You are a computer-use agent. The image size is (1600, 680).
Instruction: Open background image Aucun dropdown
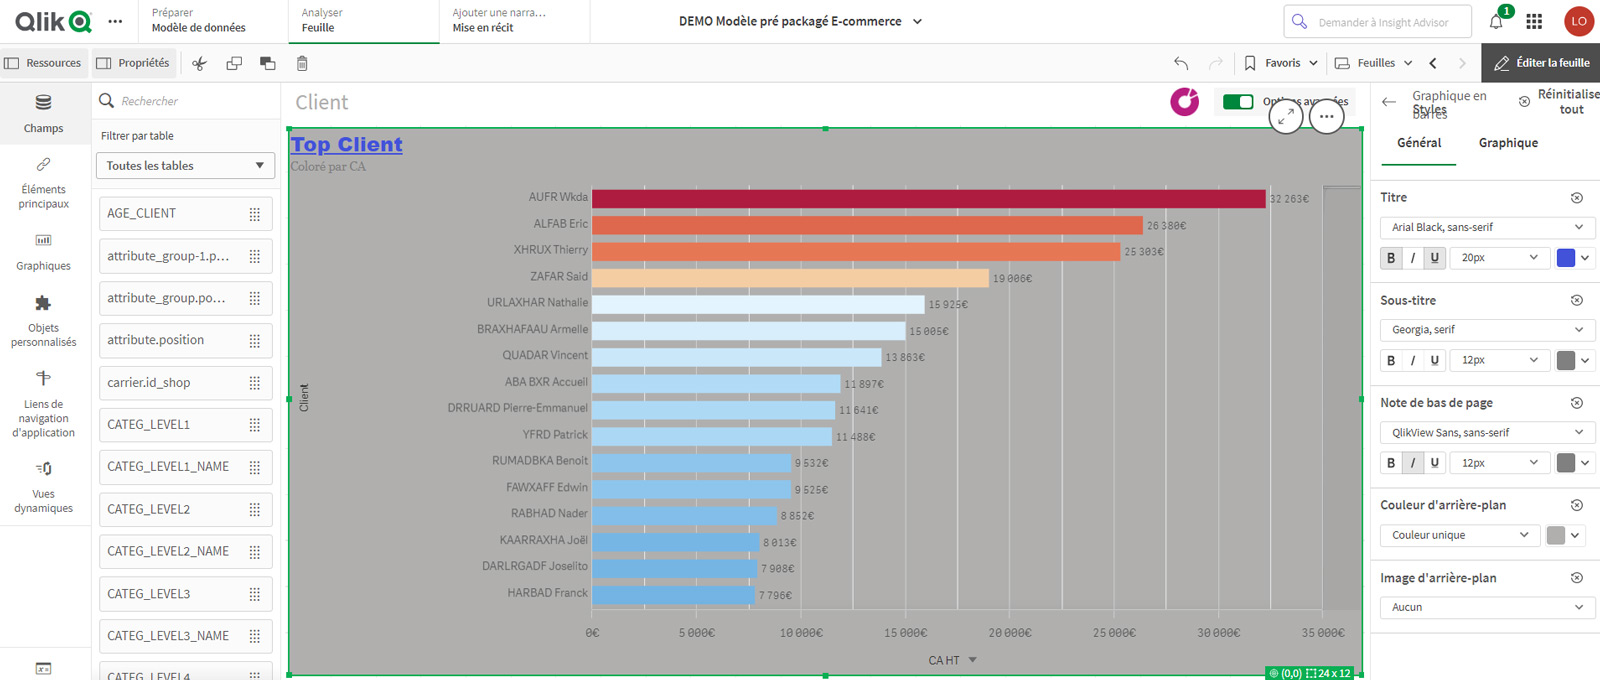(1488, 607)
